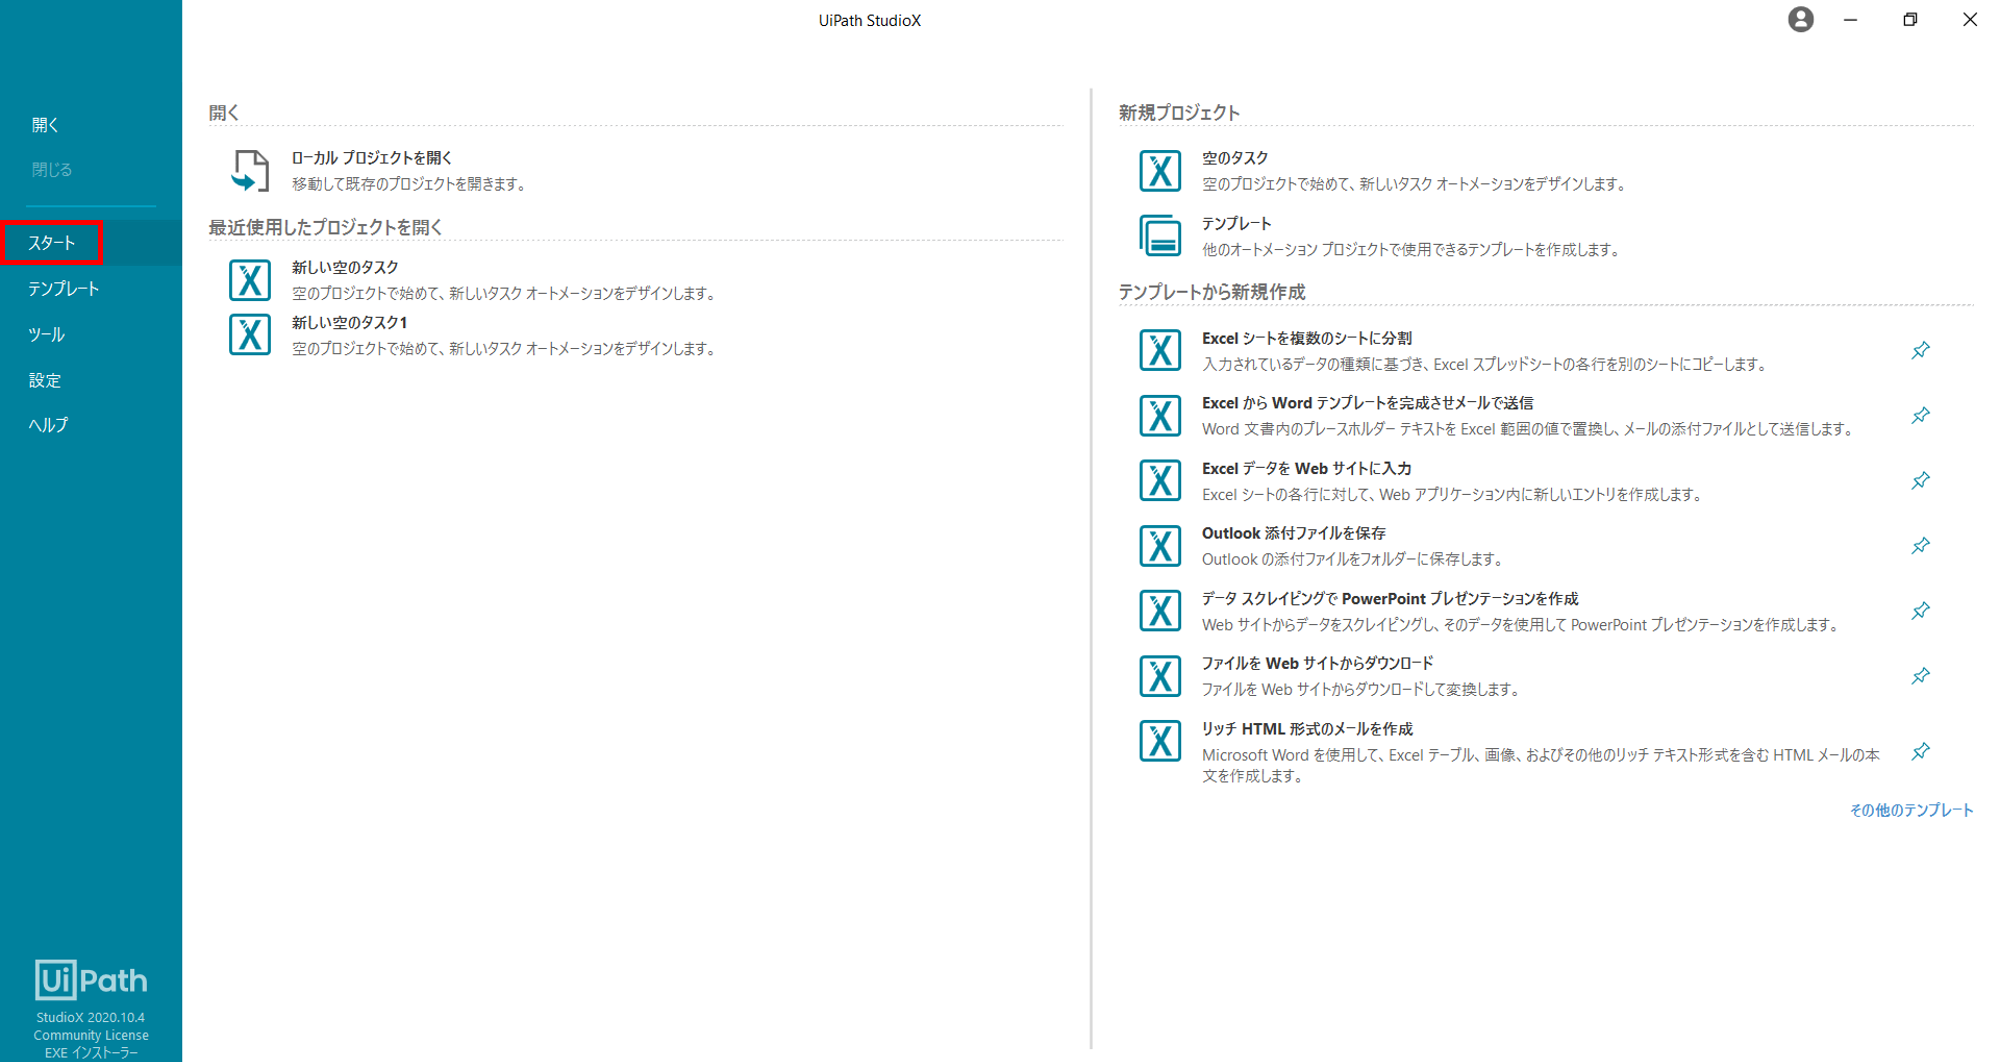Click ローカル プロジェクトを開く title

point(372,158)
